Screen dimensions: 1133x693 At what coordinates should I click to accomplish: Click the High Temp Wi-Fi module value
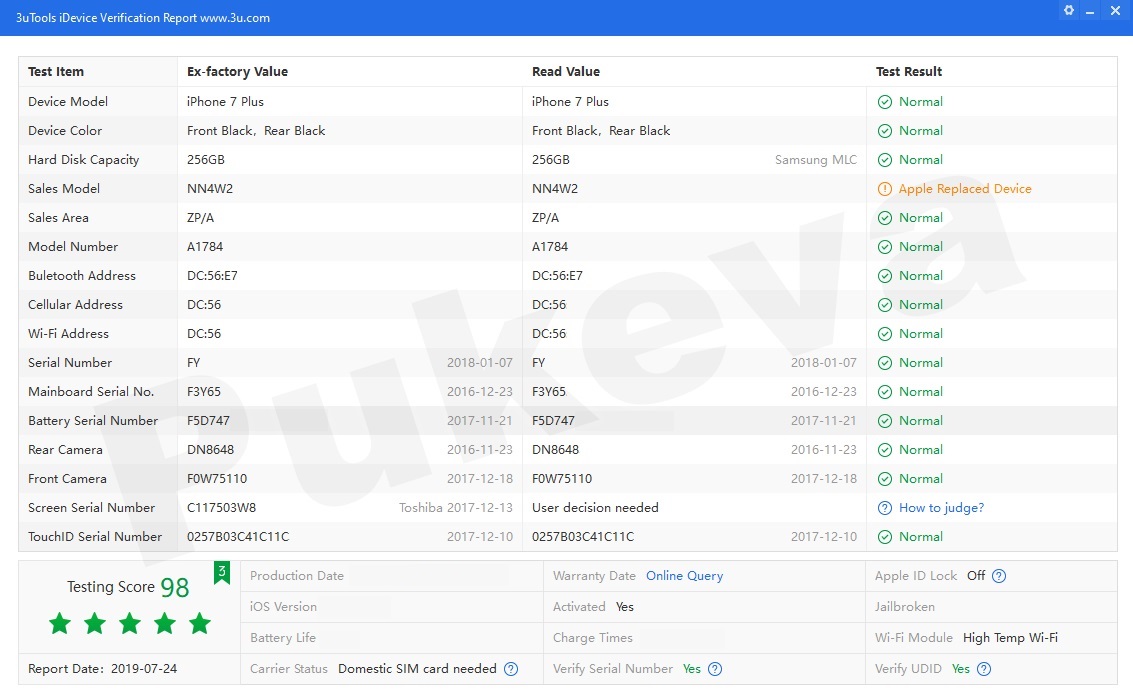1010,638
